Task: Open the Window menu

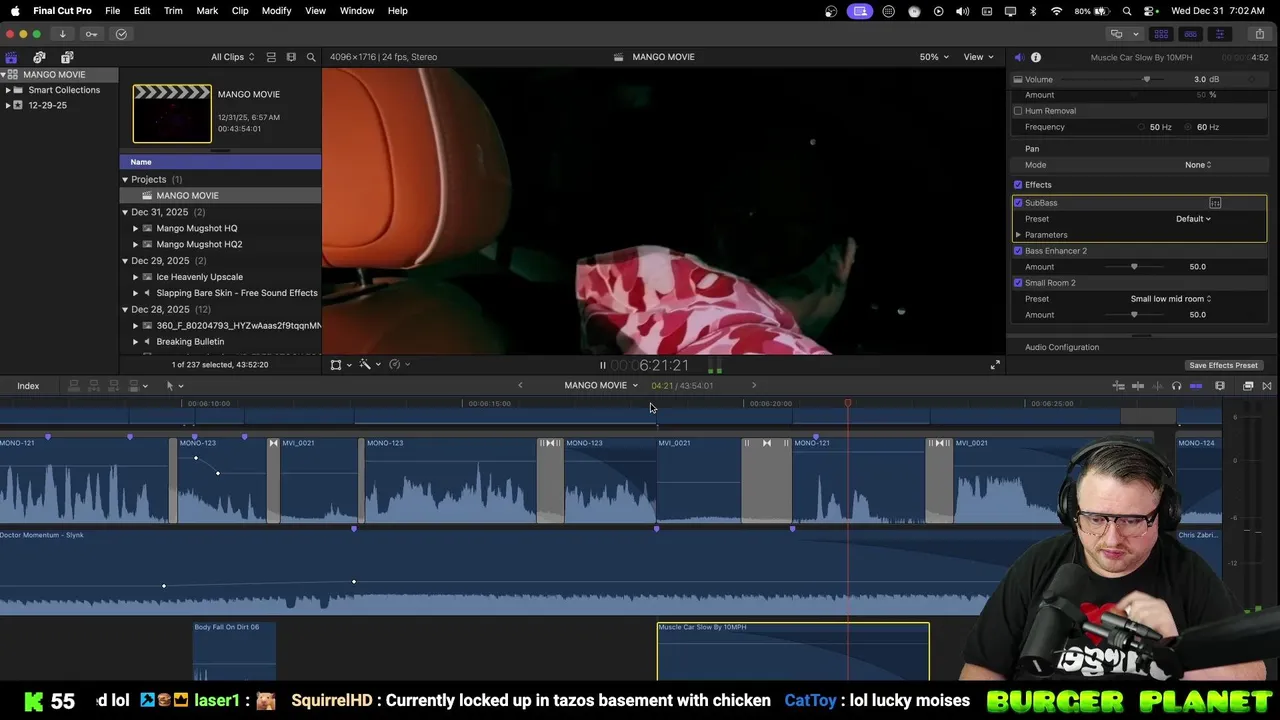Action: (x=357, y=11)
